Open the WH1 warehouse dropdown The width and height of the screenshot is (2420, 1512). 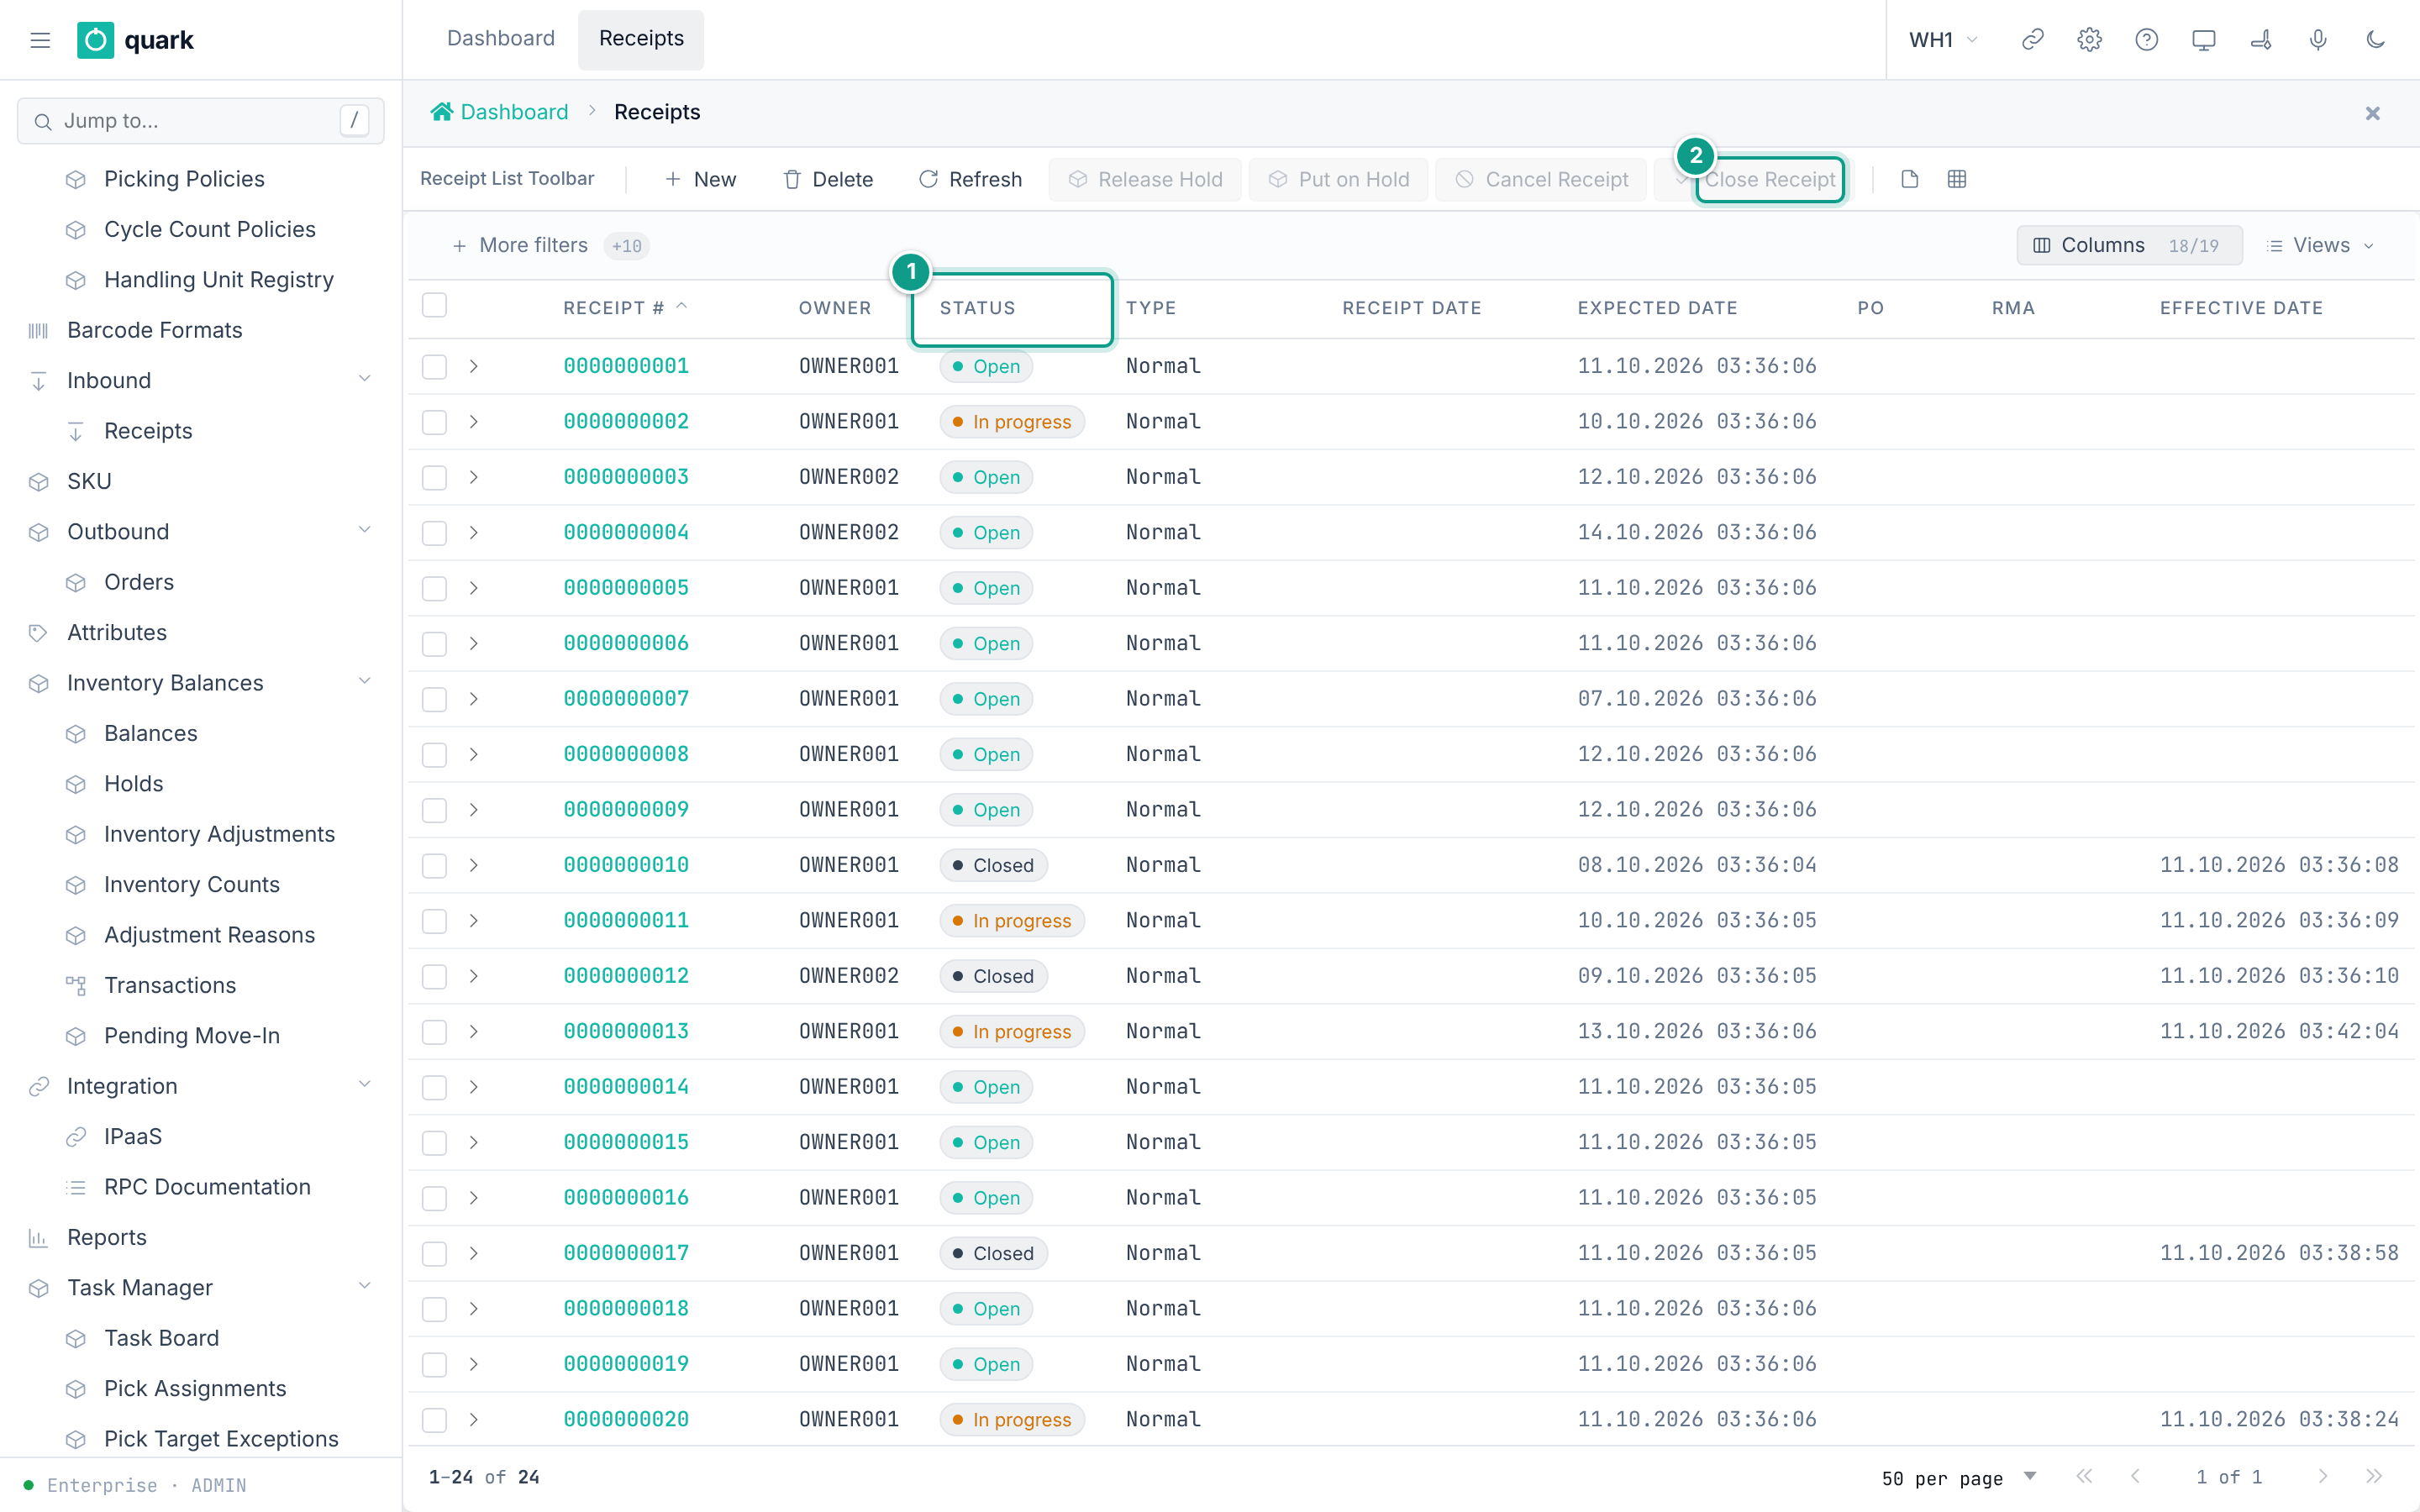(x=1943, y=40)
